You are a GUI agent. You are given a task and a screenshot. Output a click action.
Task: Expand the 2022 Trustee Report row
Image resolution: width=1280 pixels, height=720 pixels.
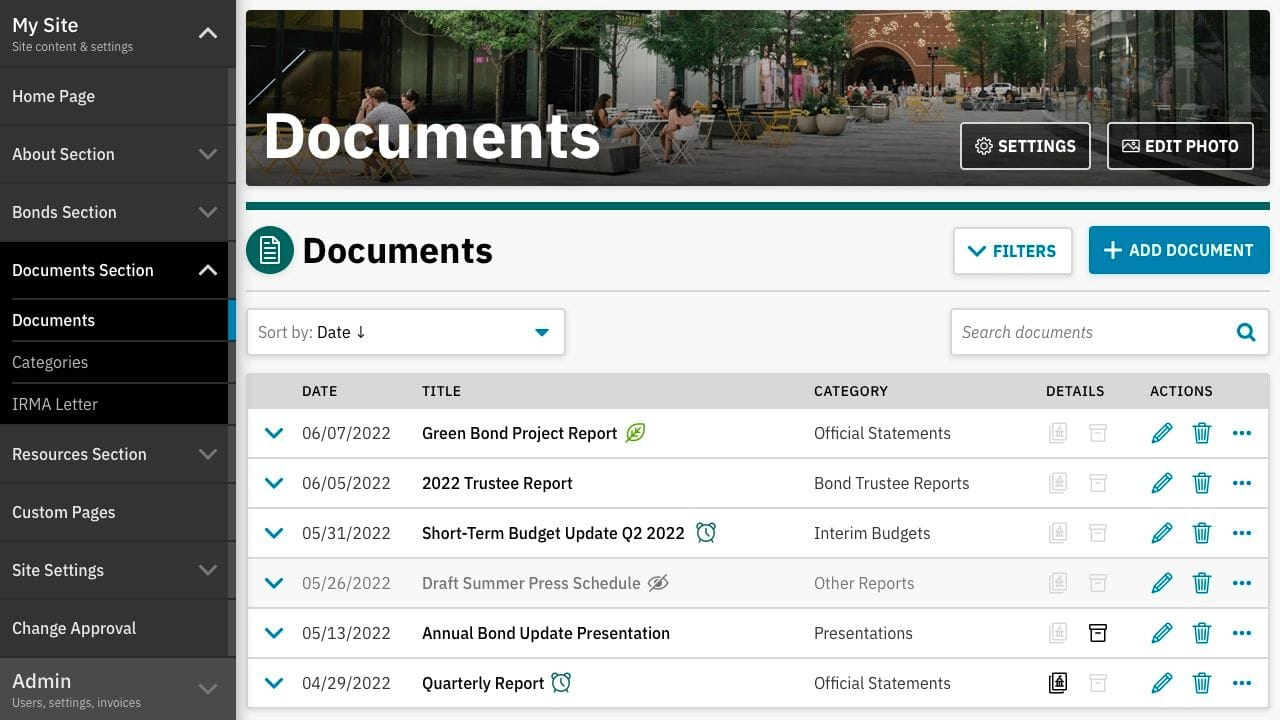[x=274, y=483]
